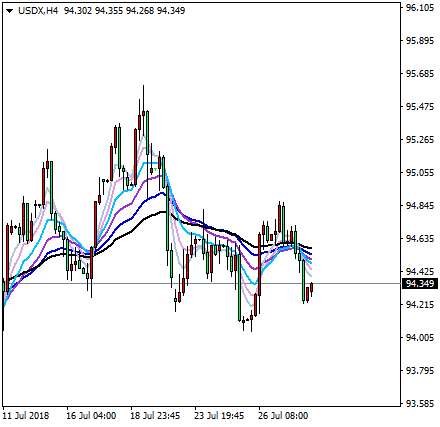
Task: Click the 95.475 price axis value
Action: 420,107
